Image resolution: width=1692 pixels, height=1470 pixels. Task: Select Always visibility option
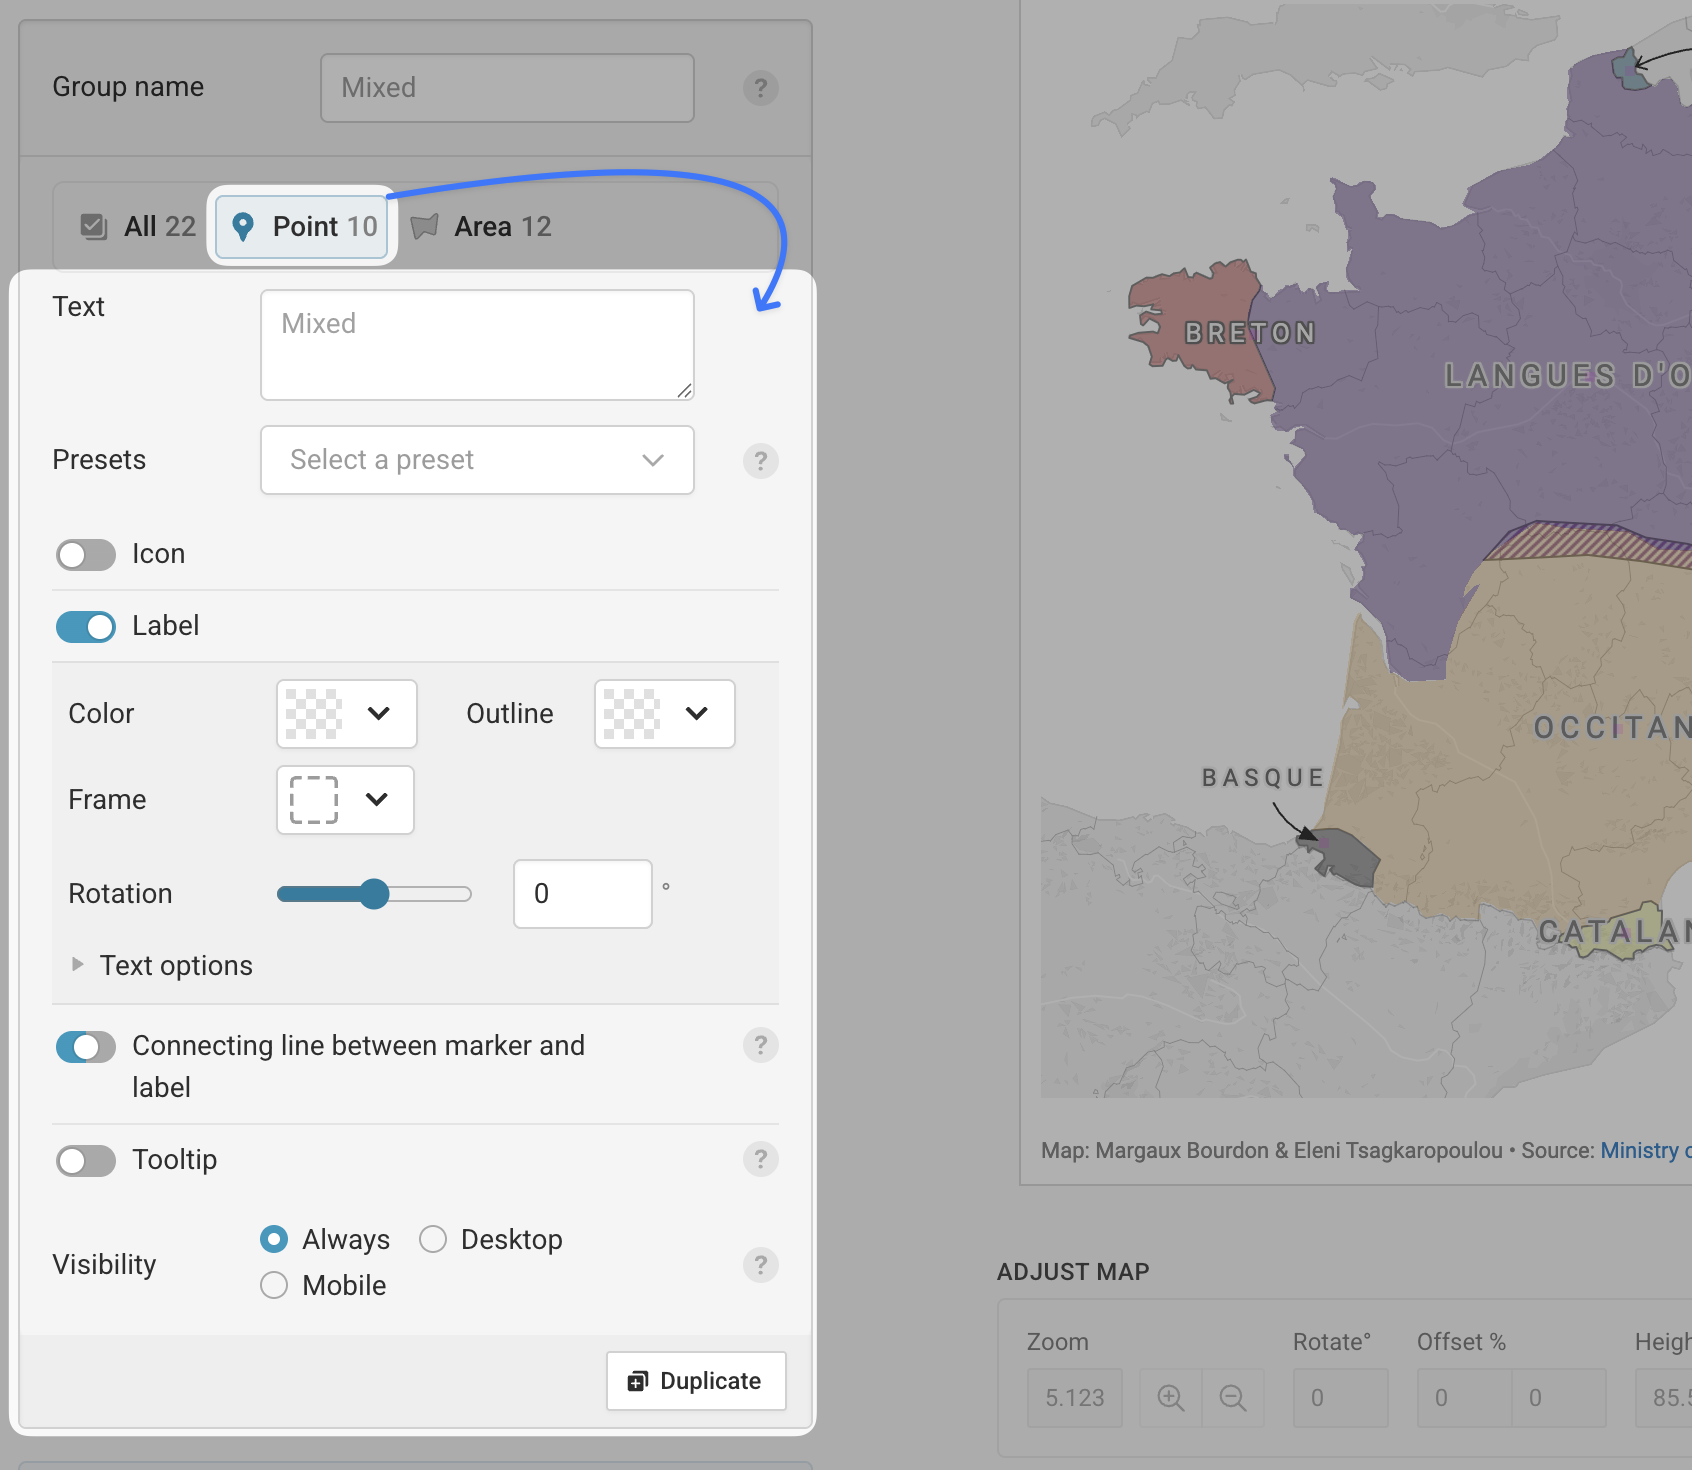(x=274, y=1239)
